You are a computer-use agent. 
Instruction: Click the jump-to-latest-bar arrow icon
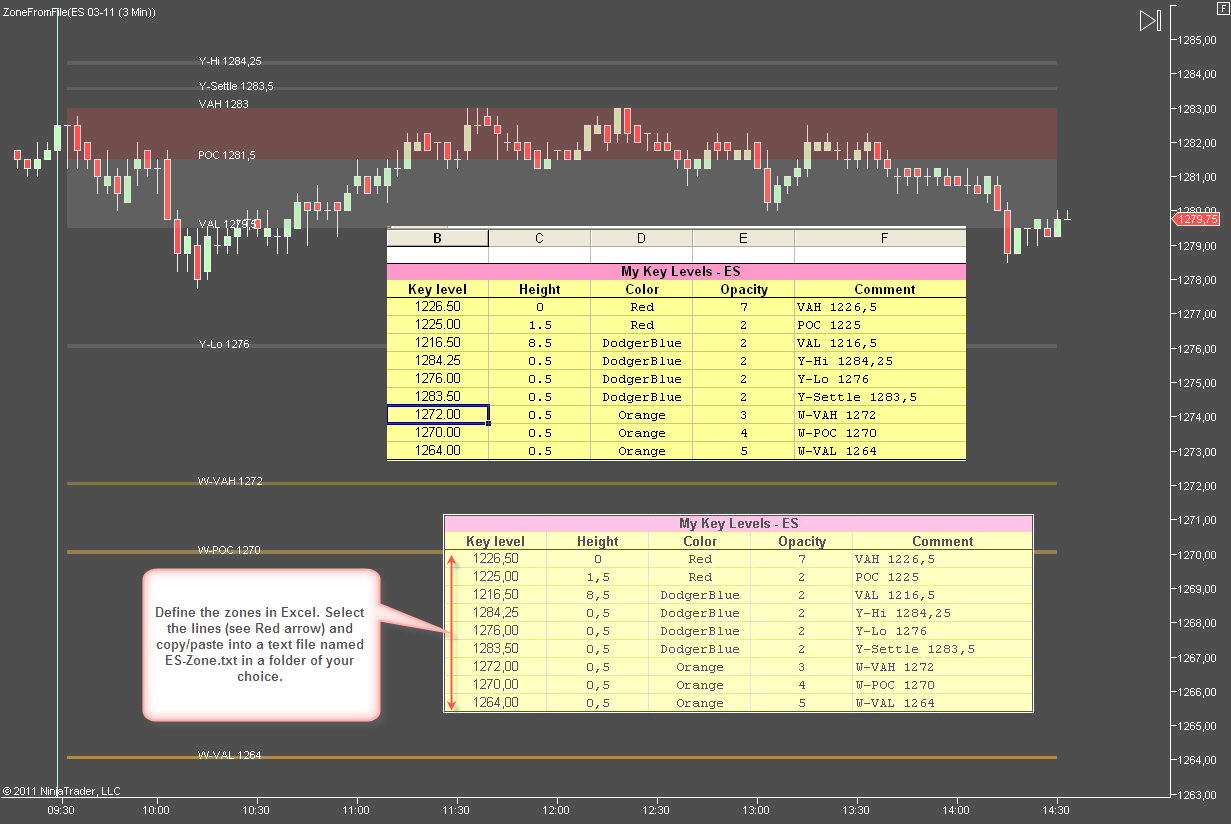coord(1150,21)
